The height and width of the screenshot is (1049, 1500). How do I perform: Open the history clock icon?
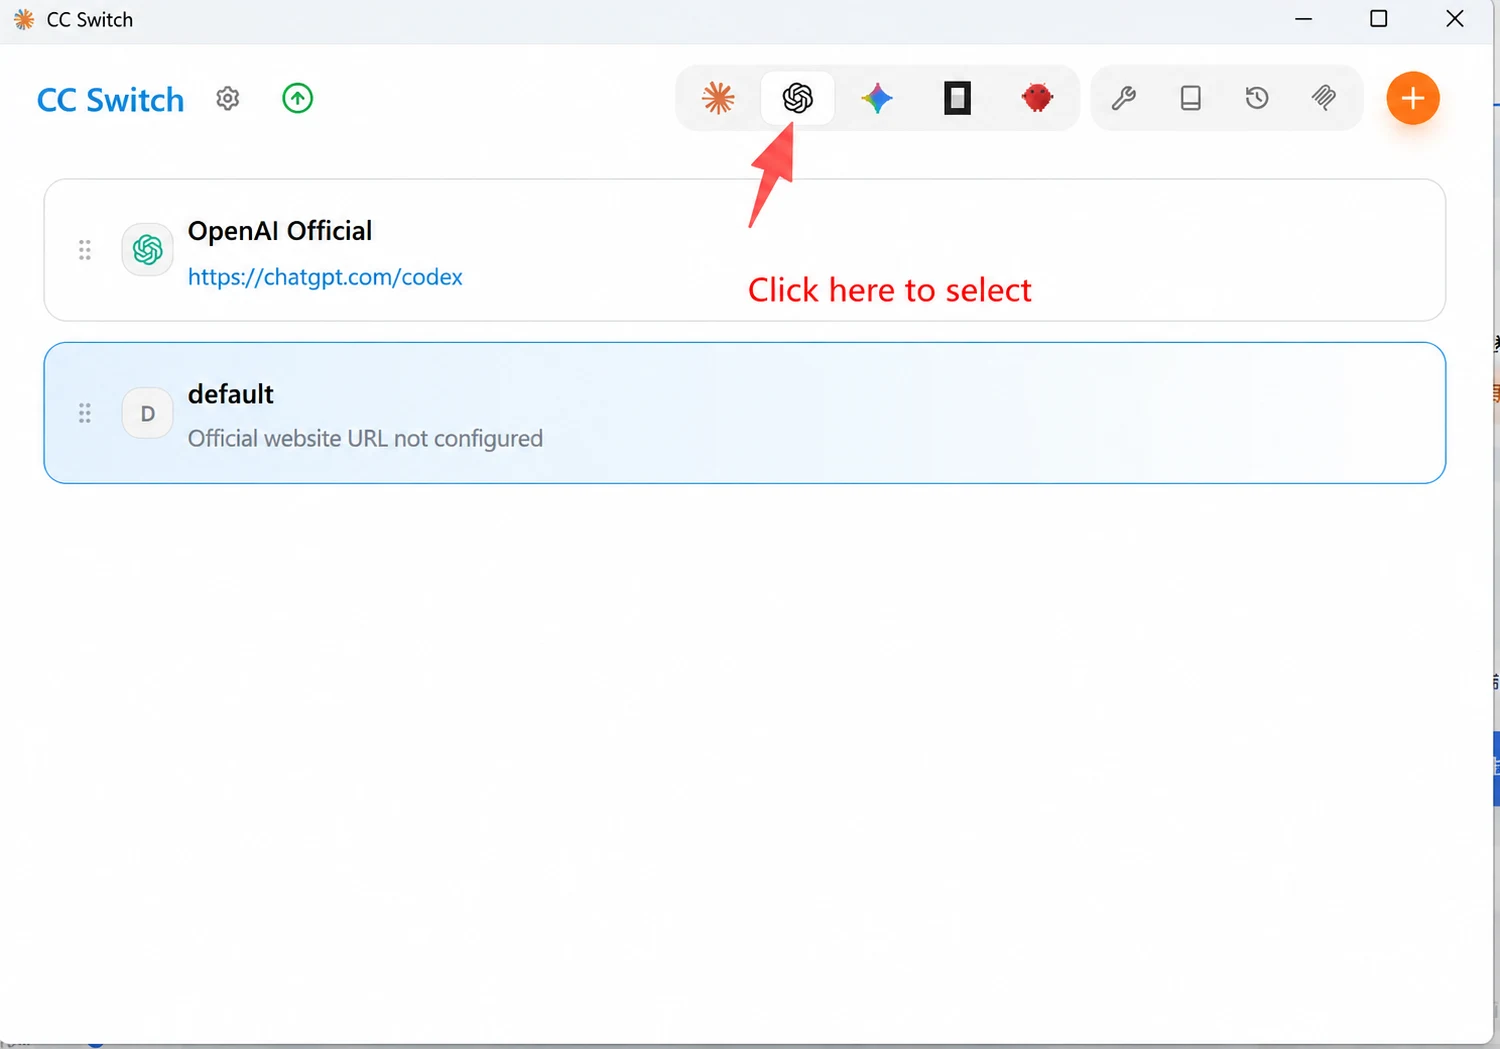(1257, 98)
